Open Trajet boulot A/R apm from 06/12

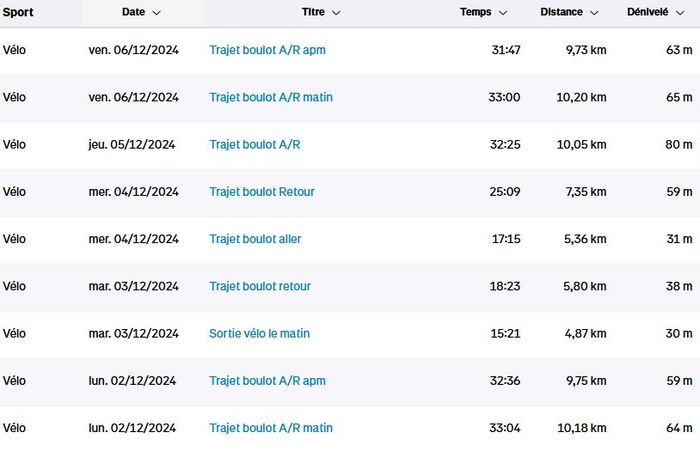(x=267, y=50)
